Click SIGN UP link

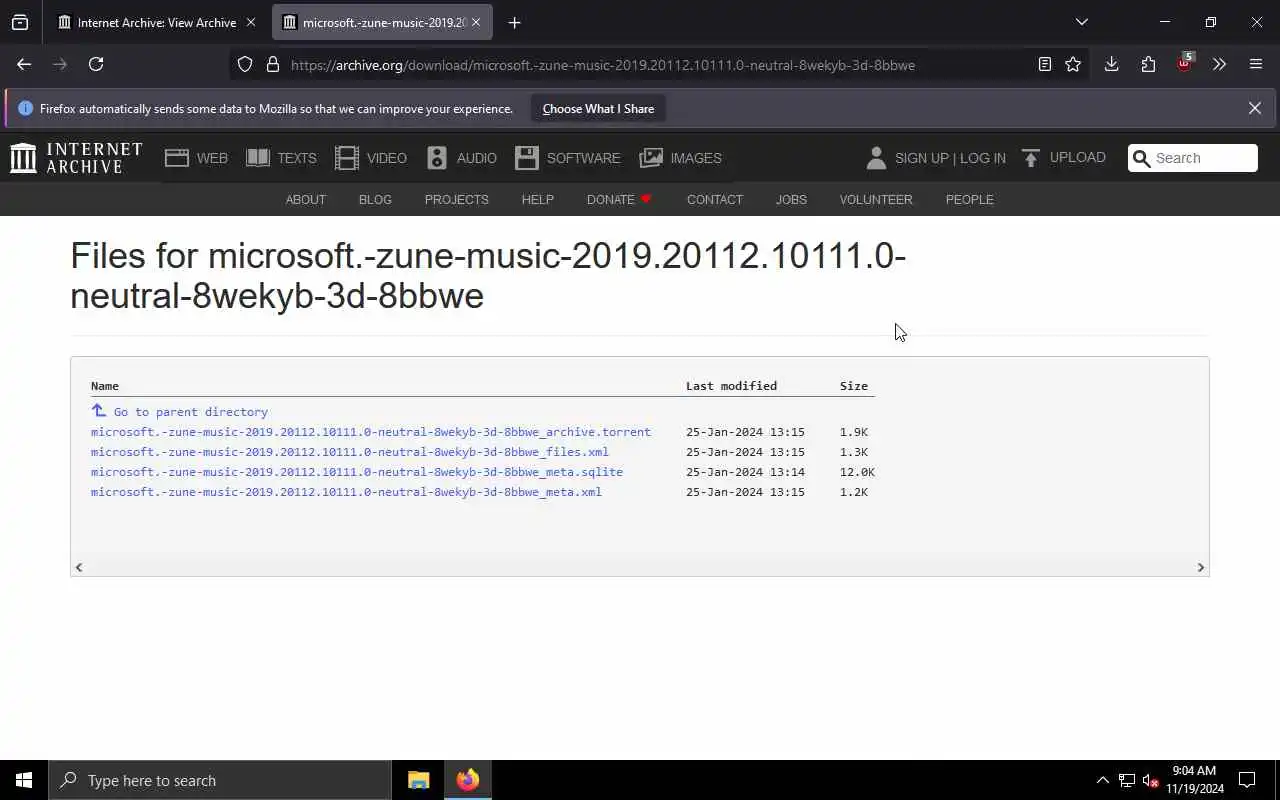922,158
